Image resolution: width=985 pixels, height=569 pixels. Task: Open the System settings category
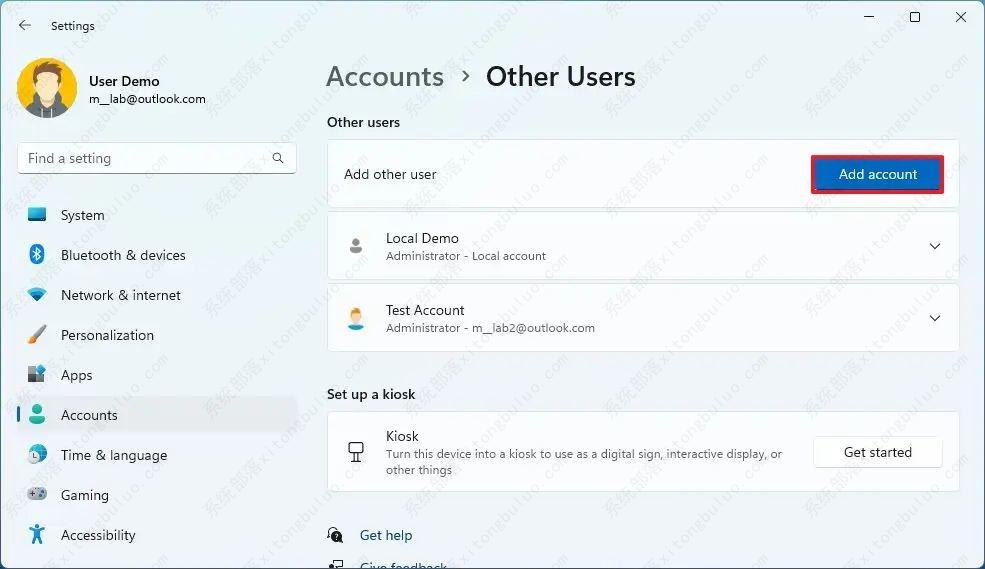coord(82,215)
